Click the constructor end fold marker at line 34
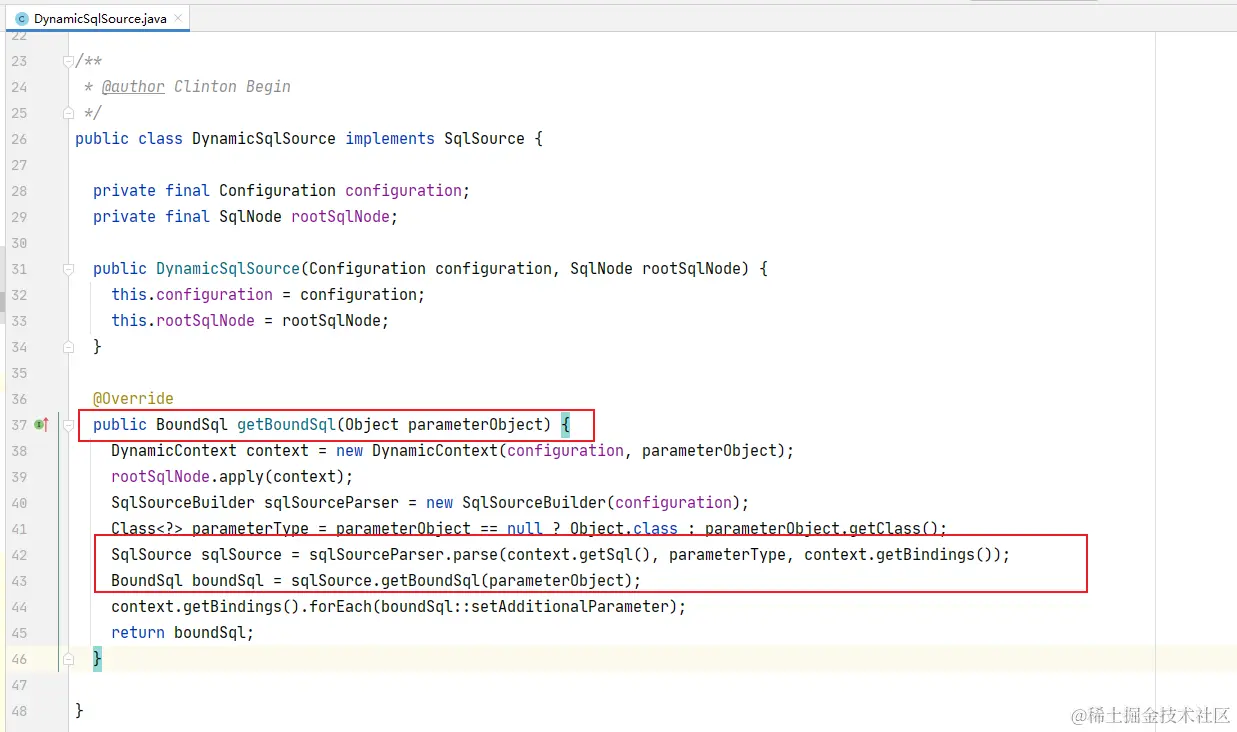Image resolution: width=1237 pixels, height=732 pixels. click(x=68, y=347)
